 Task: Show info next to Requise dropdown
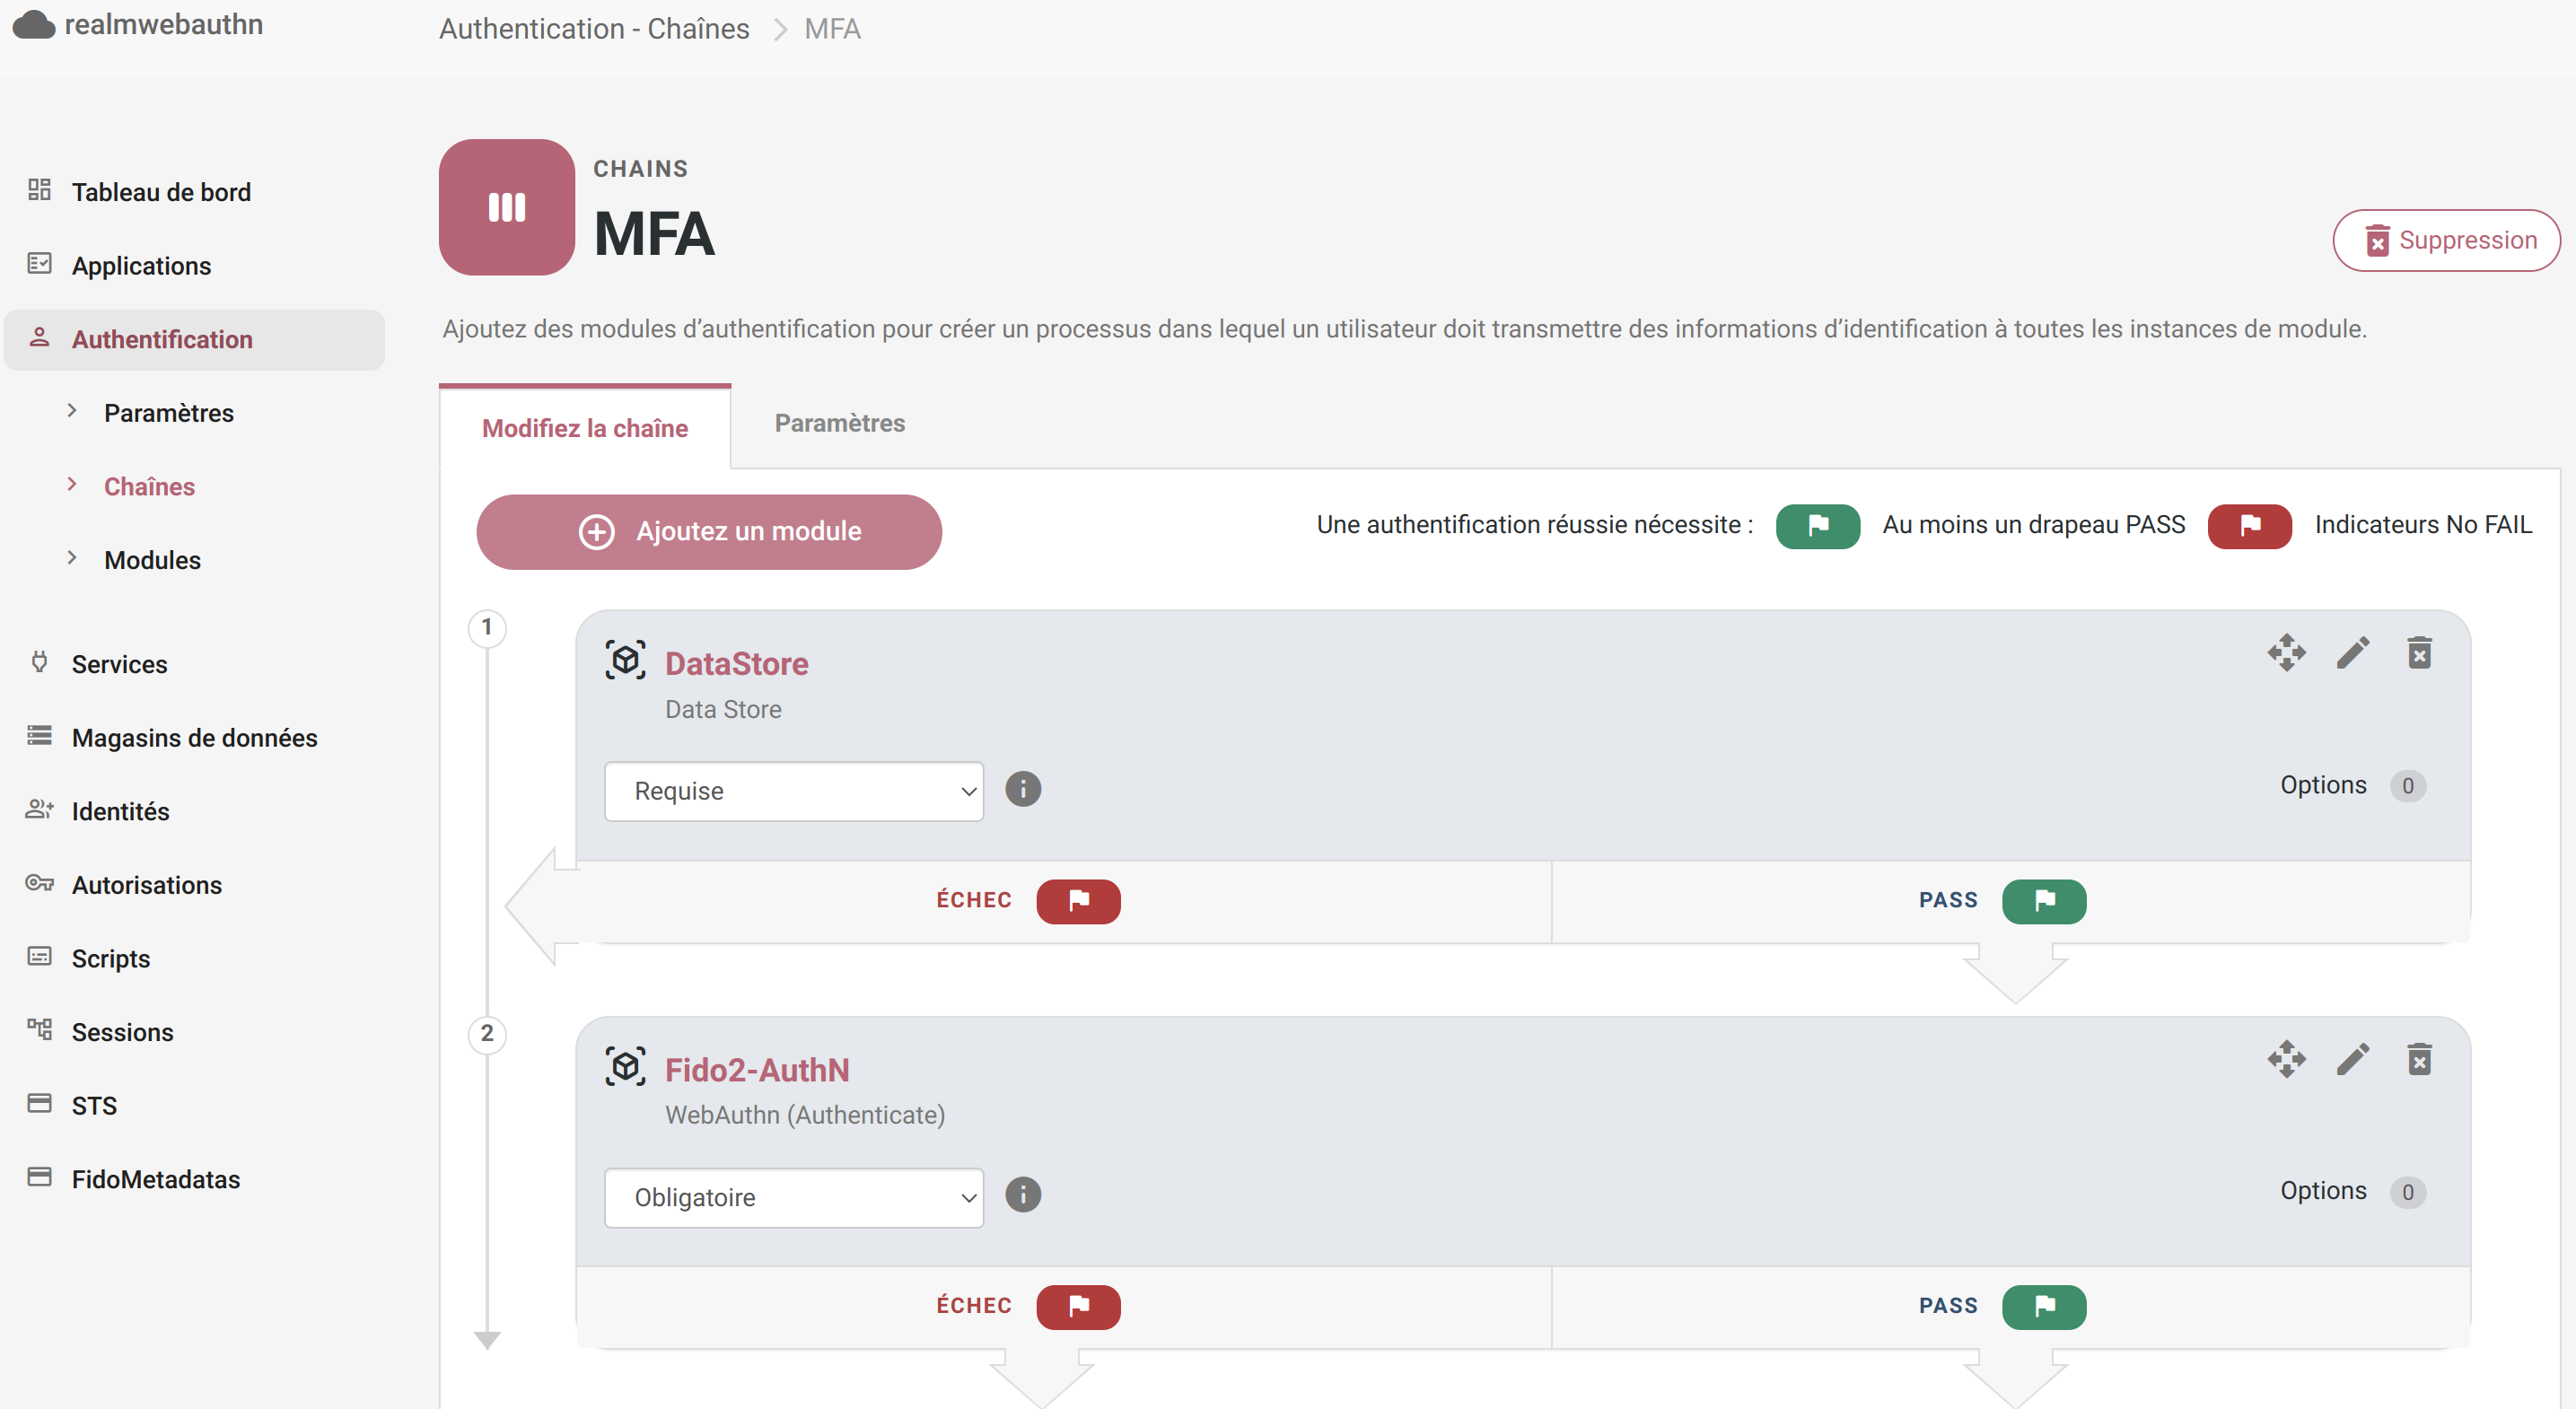pyautogui.click(x=1022, y=789)
